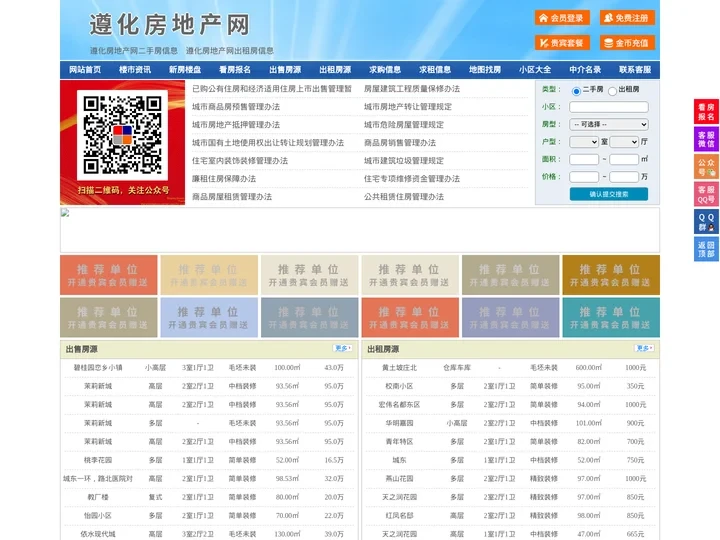Open listing 怡园小区
The width and height of the screenshot is (720, 540).
(x=98, y=516)
